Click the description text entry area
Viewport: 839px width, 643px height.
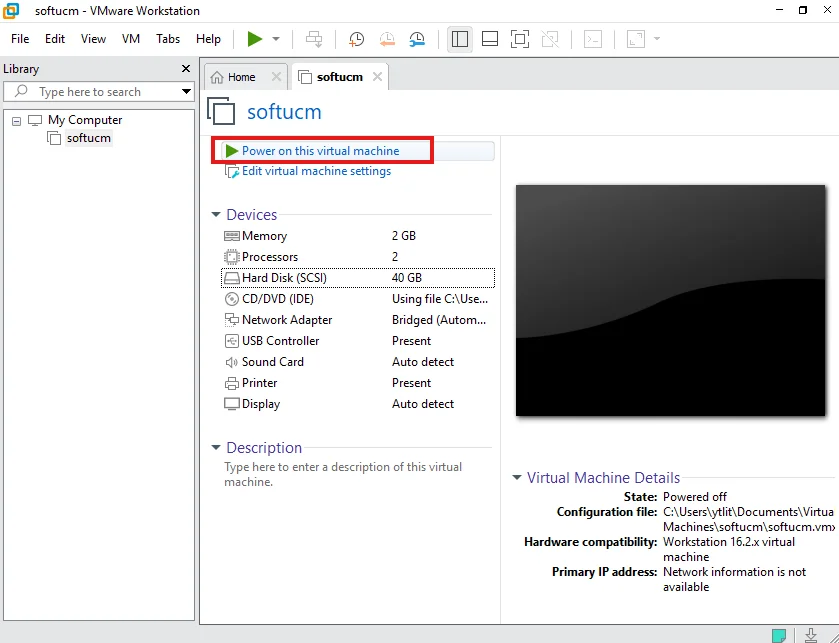[x=343, y=474]
